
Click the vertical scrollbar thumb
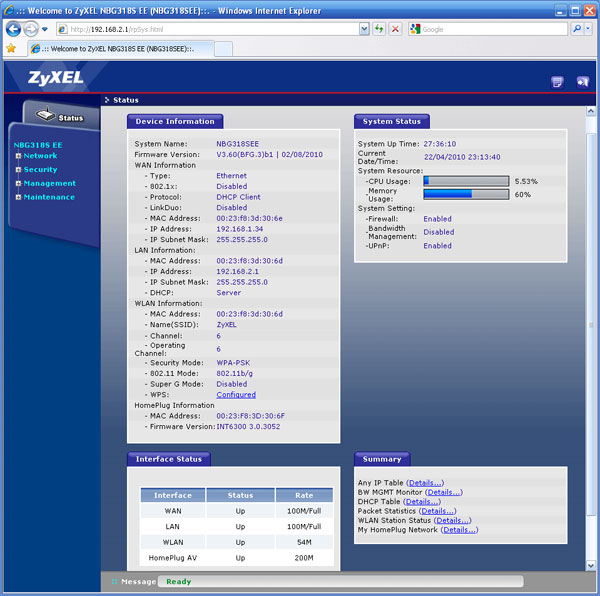click(x=591, y=325)
